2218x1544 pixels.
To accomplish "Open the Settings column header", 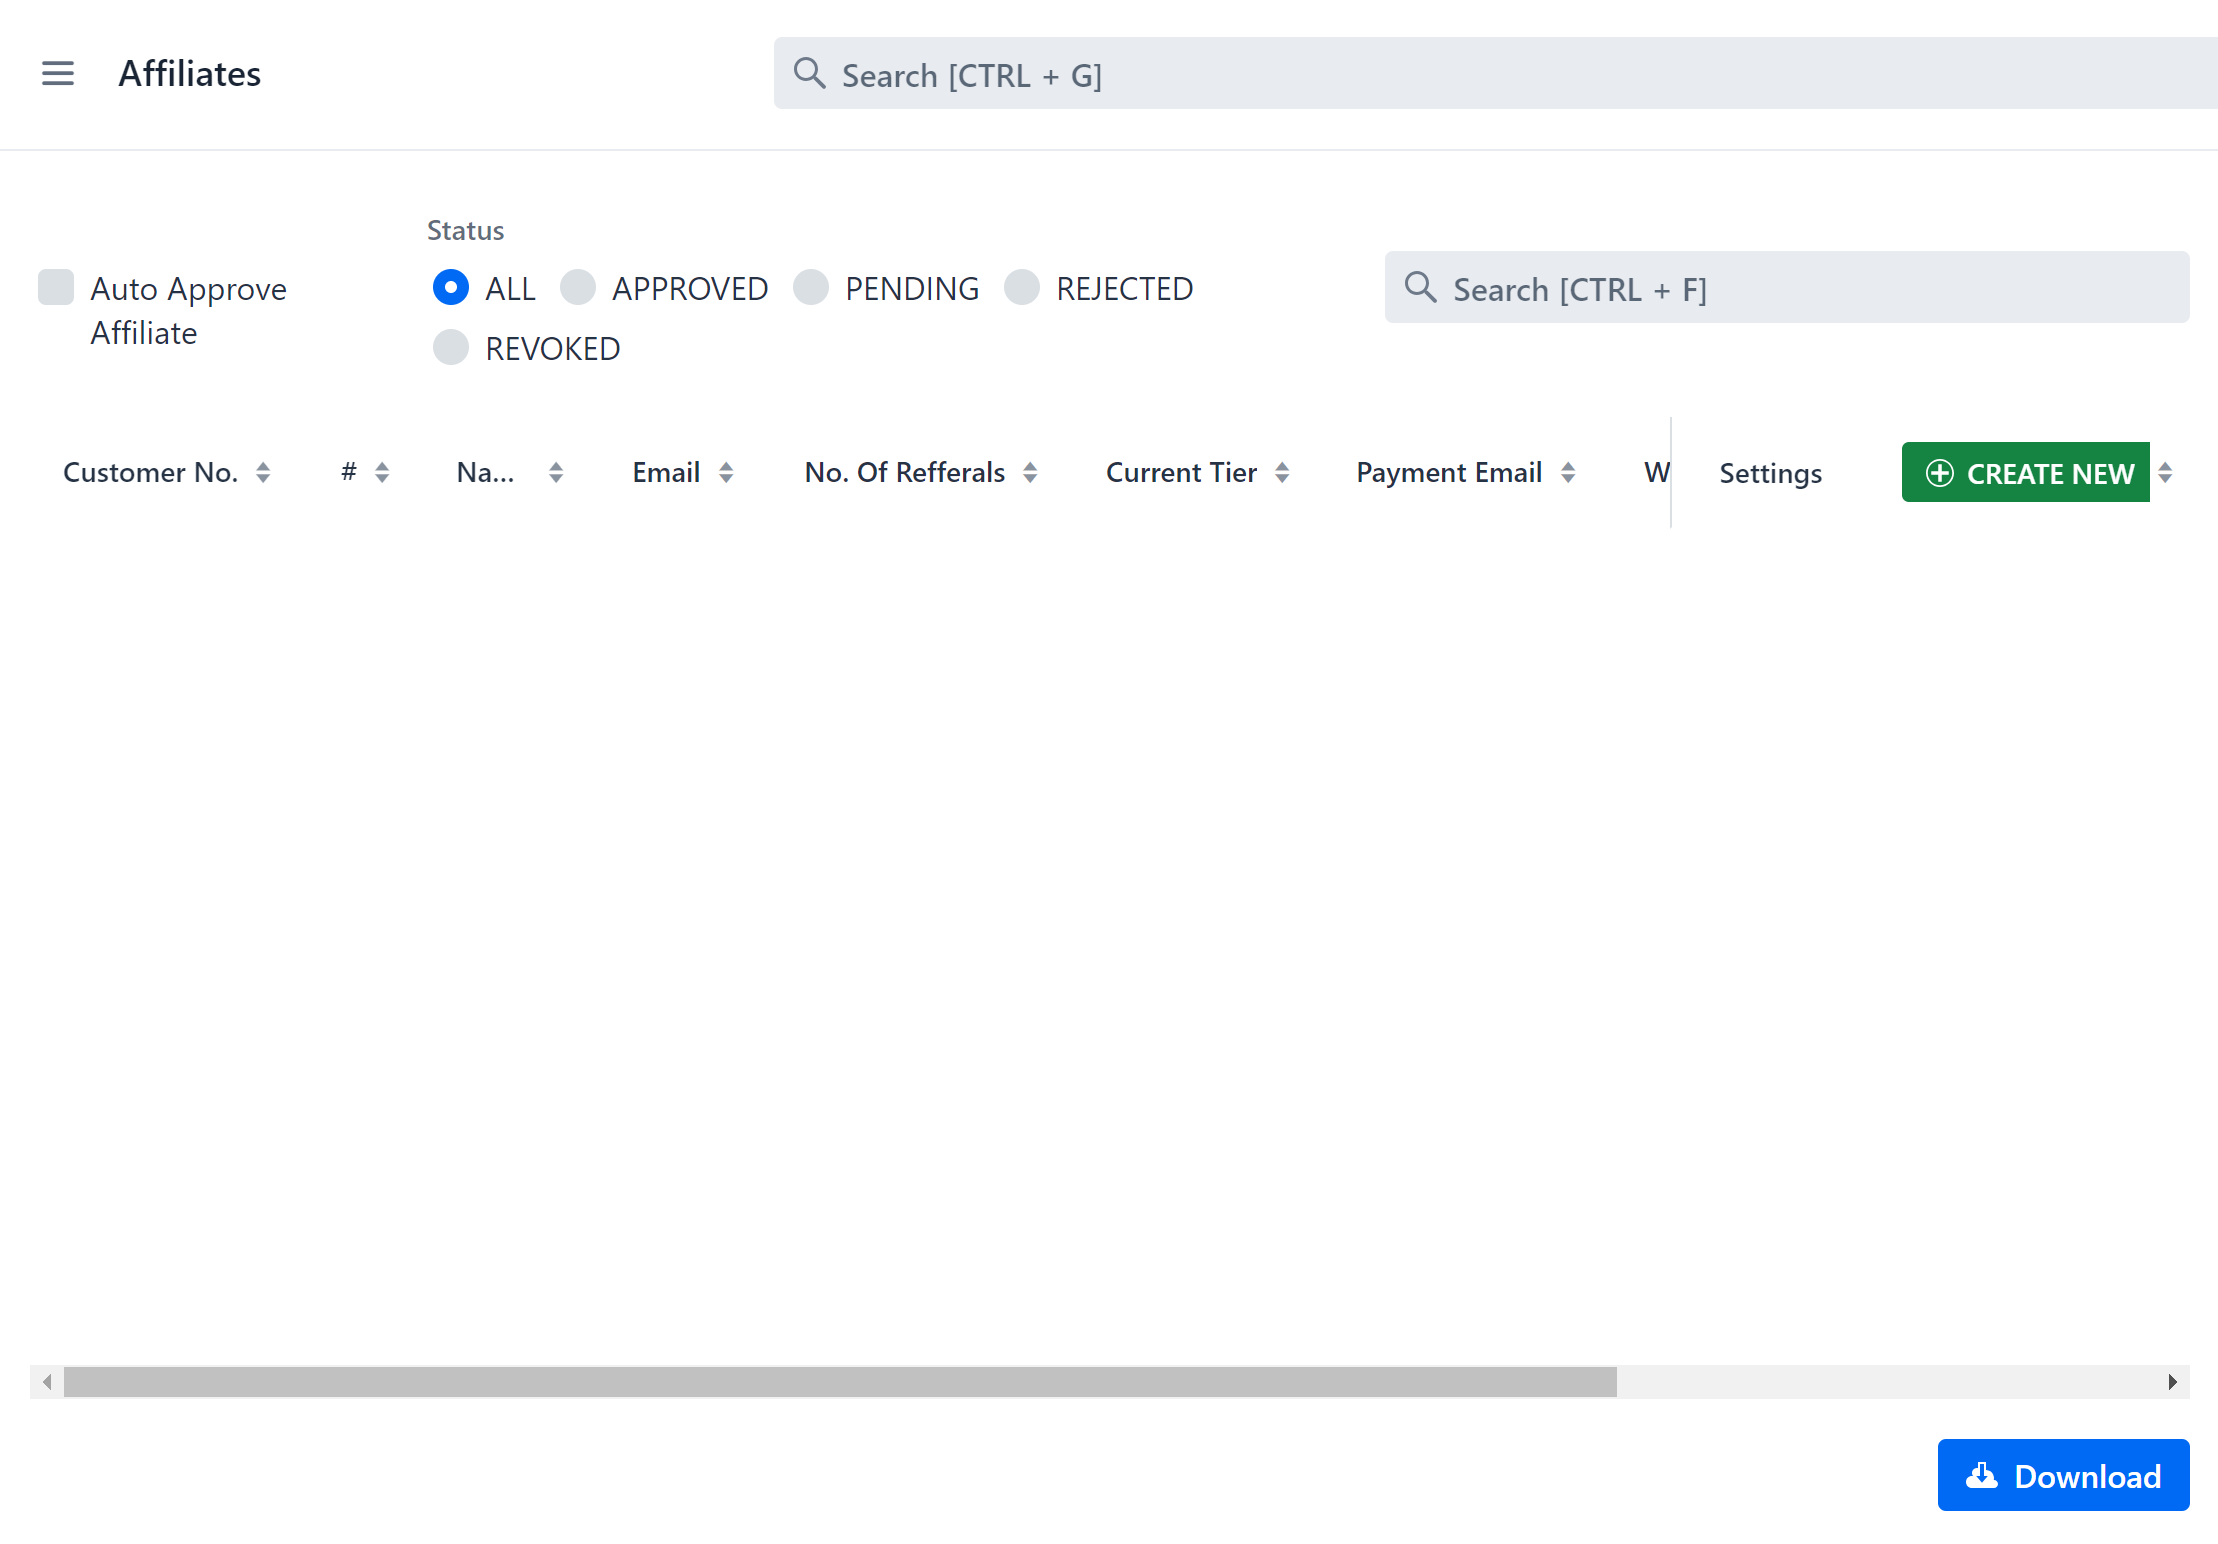I will coord(1770,472).
